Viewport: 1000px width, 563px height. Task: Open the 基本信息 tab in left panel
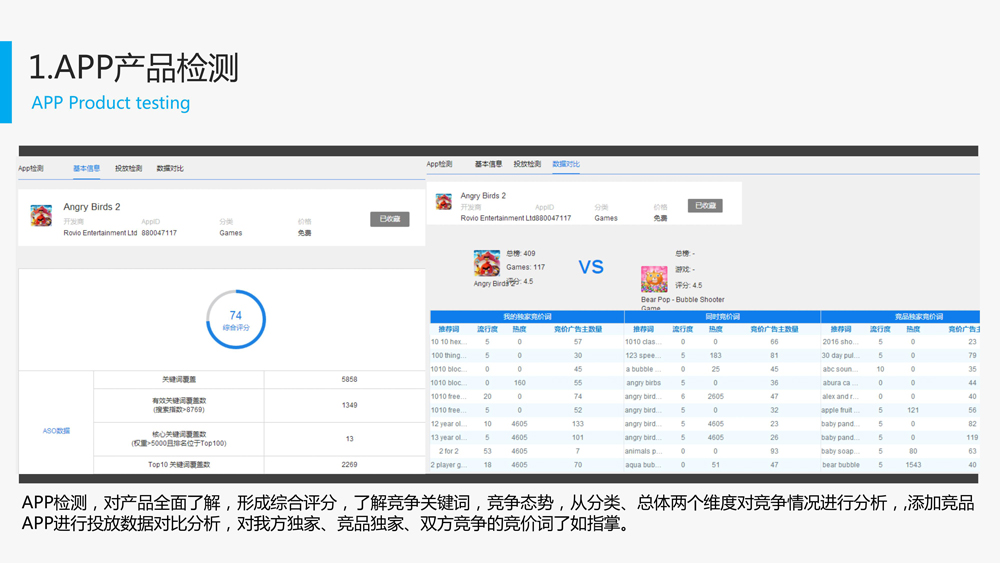[x=86, y=169]
